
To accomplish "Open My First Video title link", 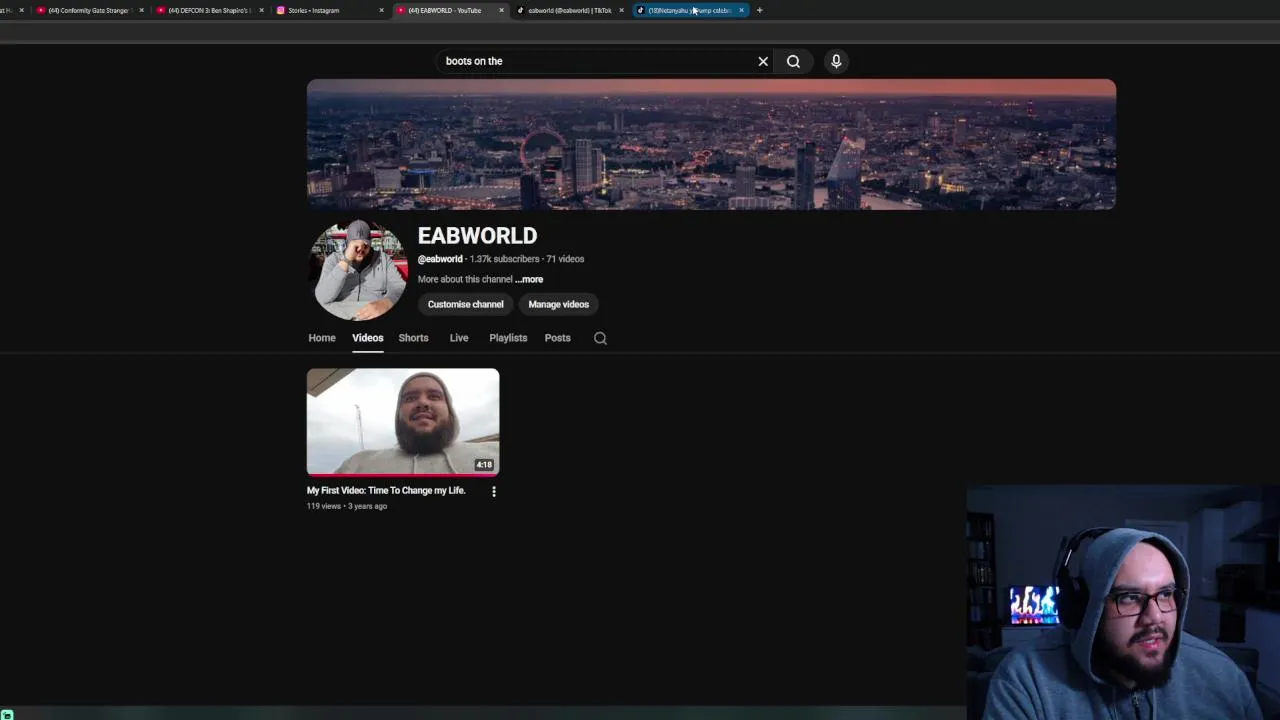I will (386, 490).
